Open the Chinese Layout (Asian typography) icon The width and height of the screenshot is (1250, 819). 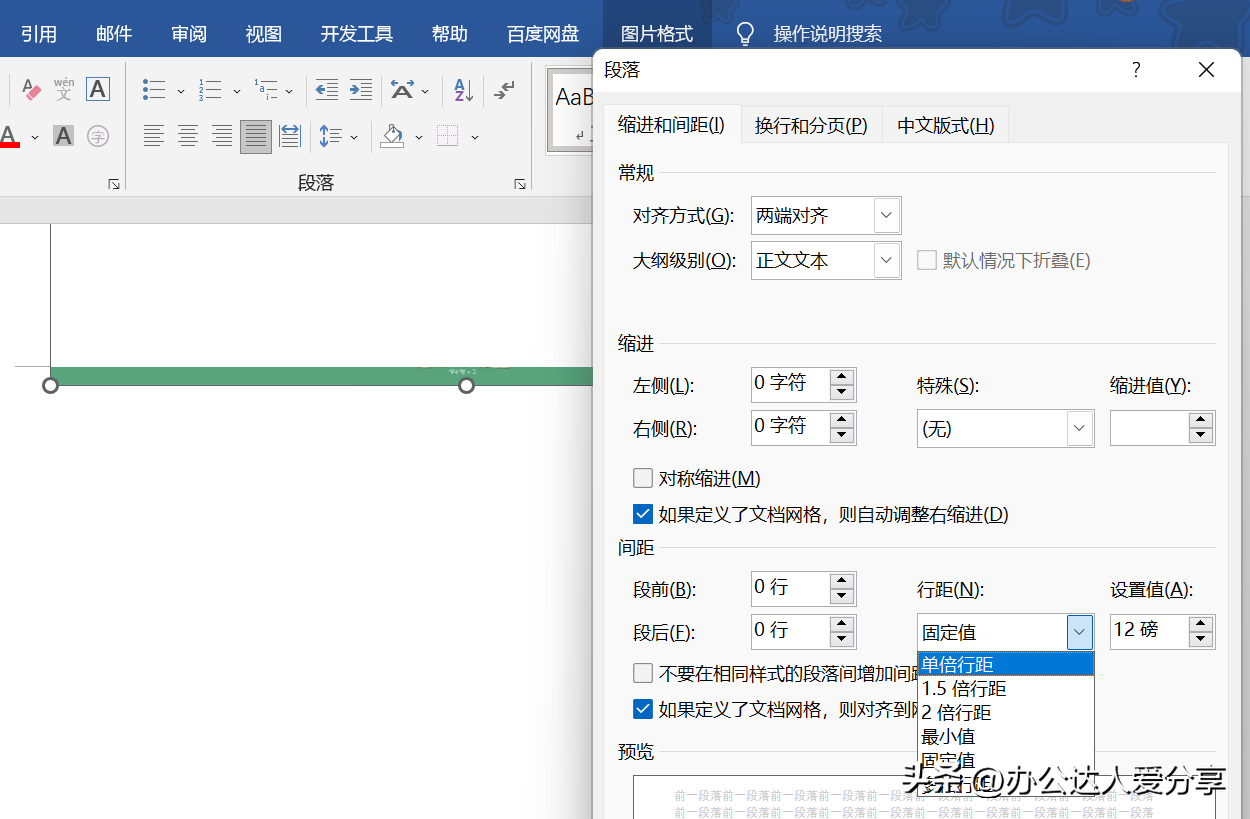(x=403, y=90)
